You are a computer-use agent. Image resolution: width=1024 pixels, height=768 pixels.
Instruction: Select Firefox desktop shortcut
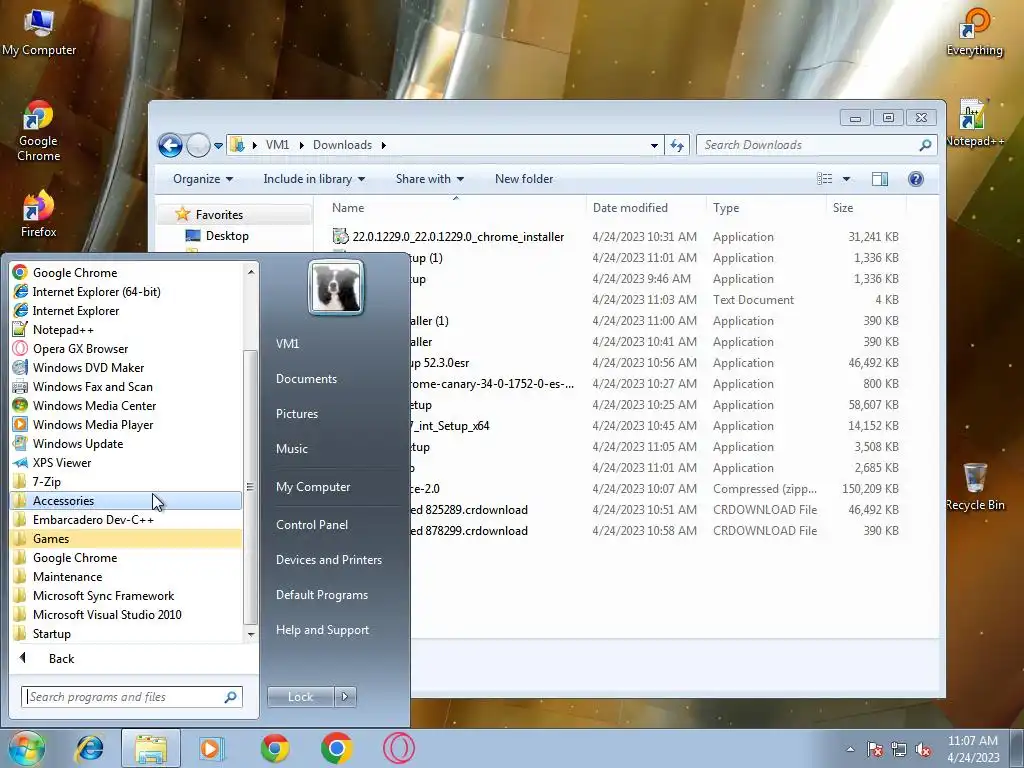(x=39, y=214)
